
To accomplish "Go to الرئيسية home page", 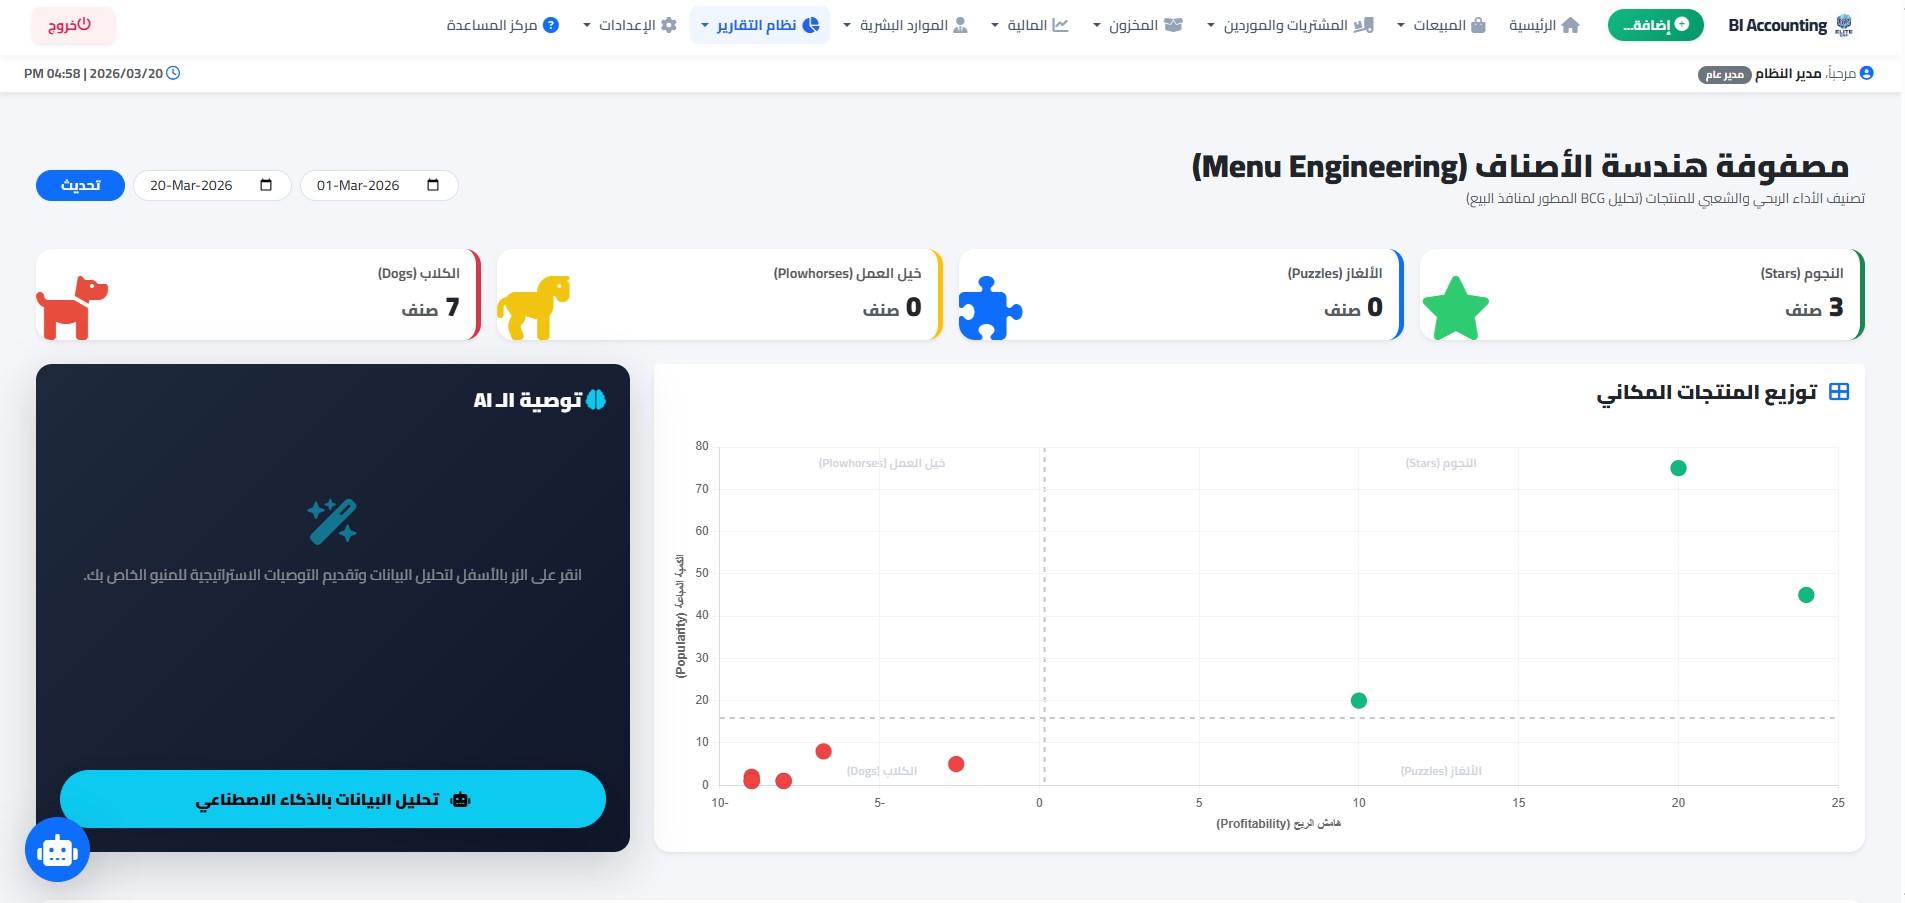I will (x=1544, y=25).
